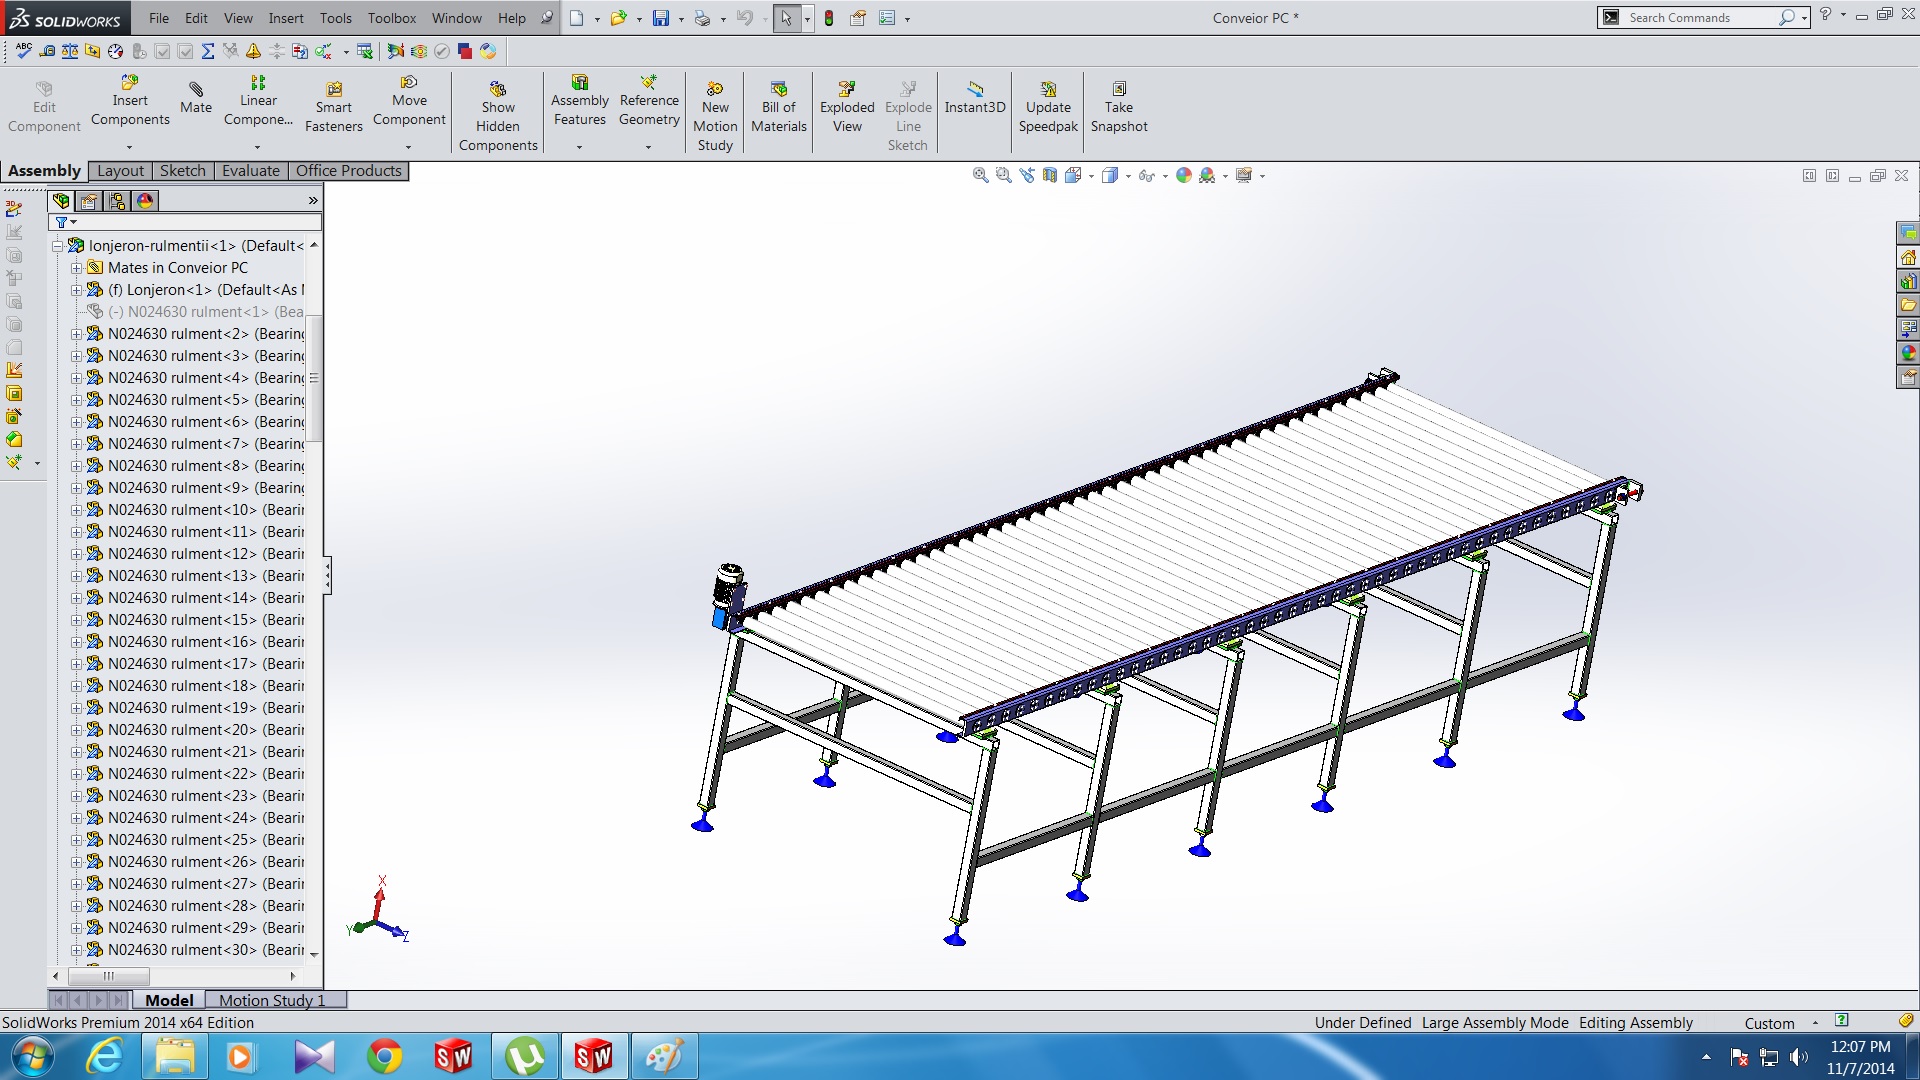
Task: Activate the Section View icon
Action: point(1049,175)
